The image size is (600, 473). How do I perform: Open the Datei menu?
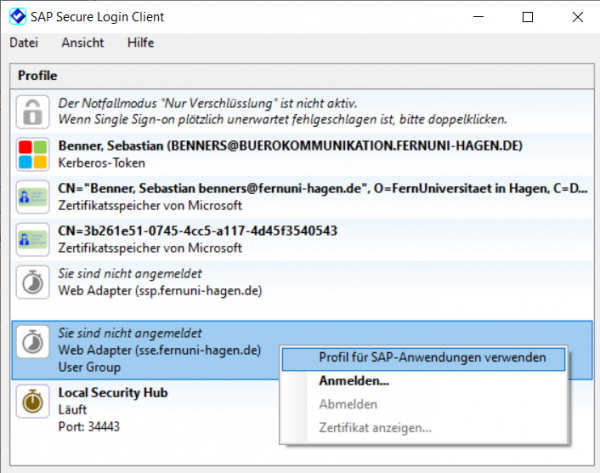tap(24, 42)
